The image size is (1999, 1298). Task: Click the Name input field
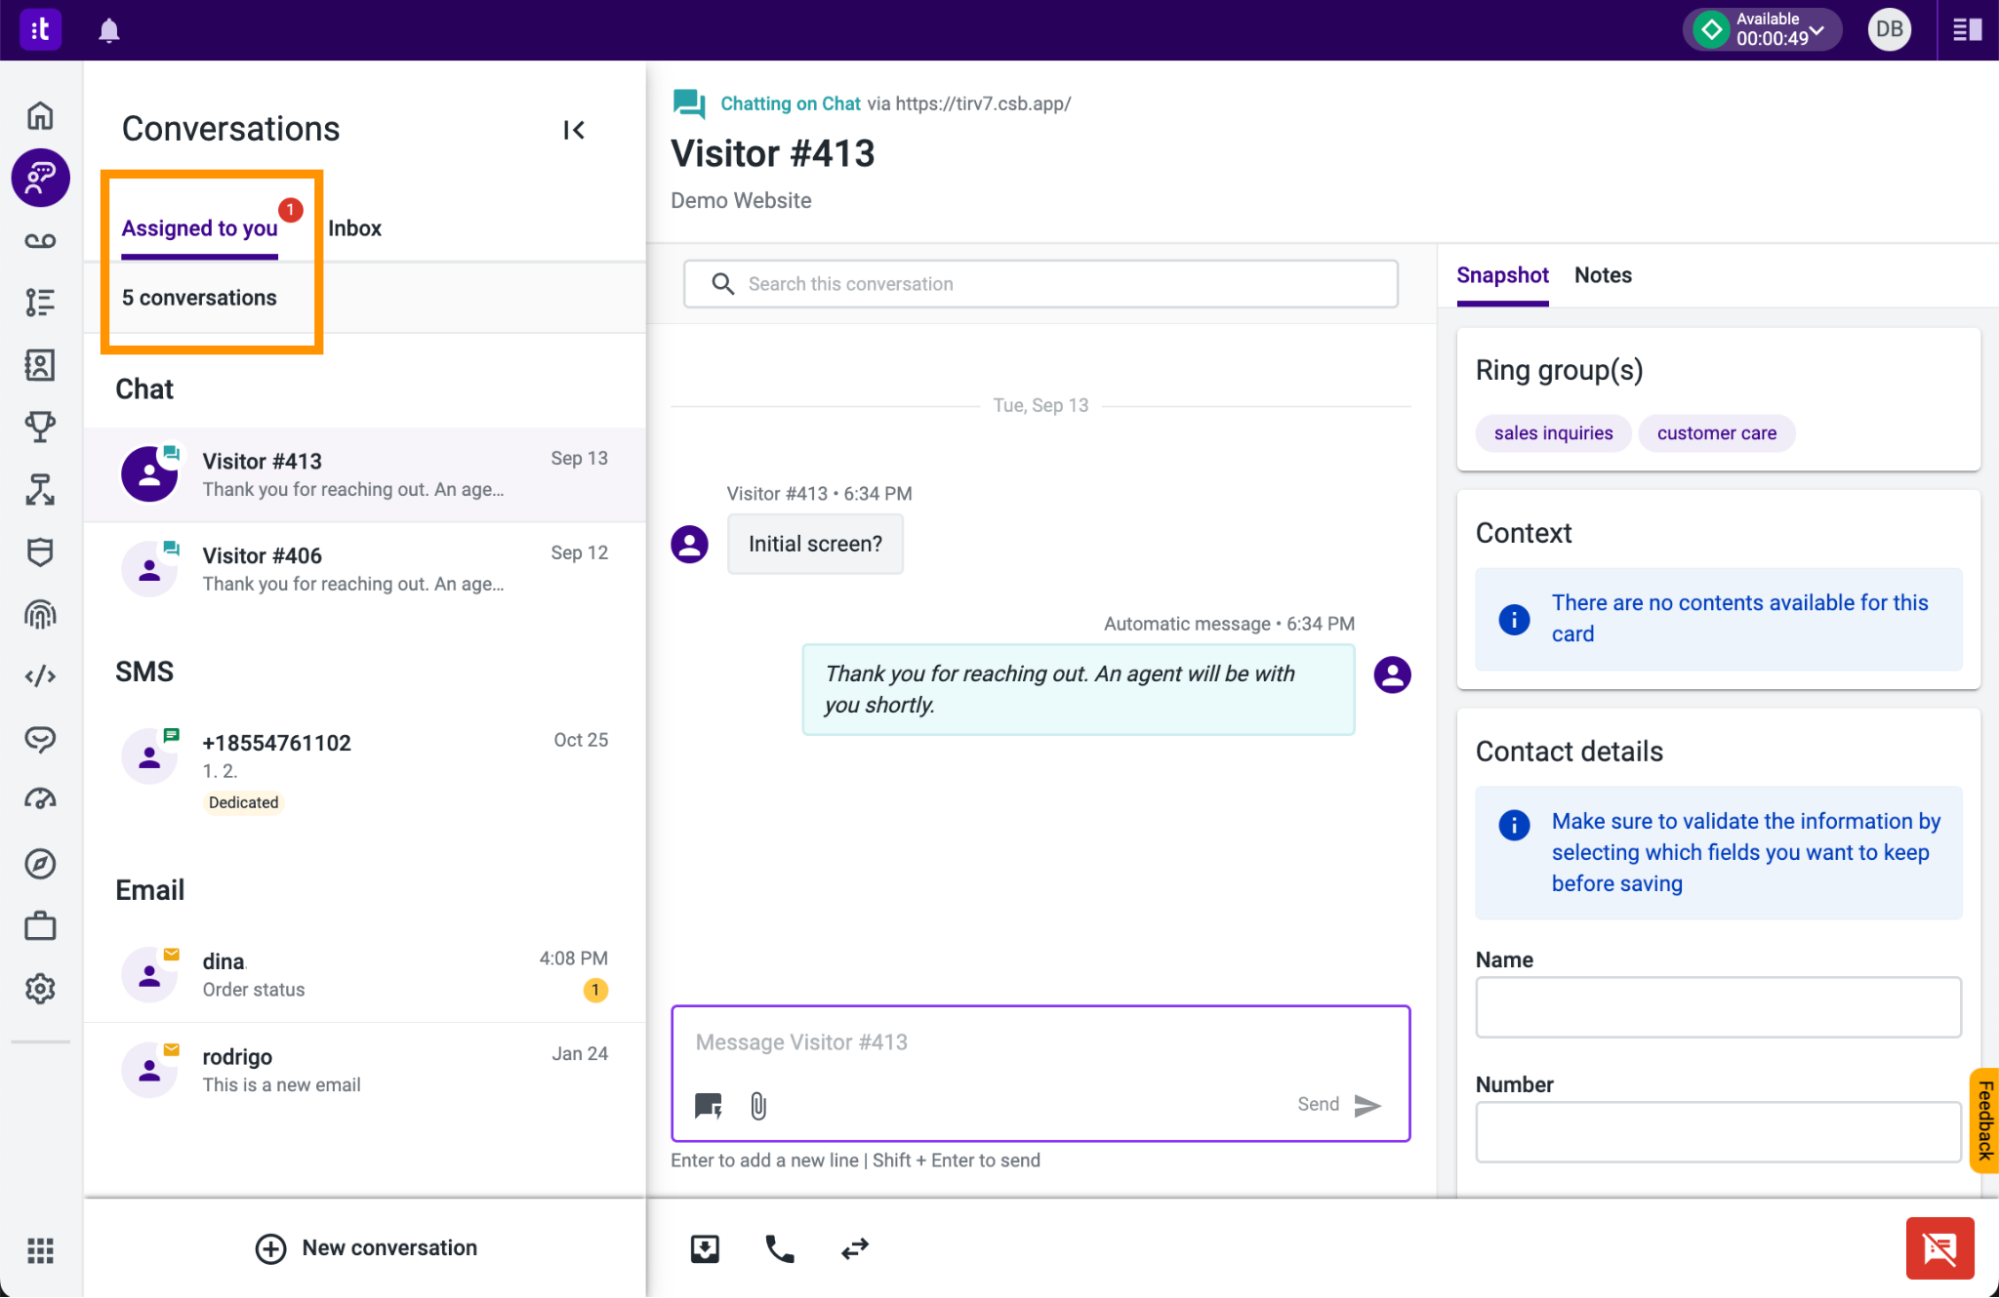point(1718,1007)
